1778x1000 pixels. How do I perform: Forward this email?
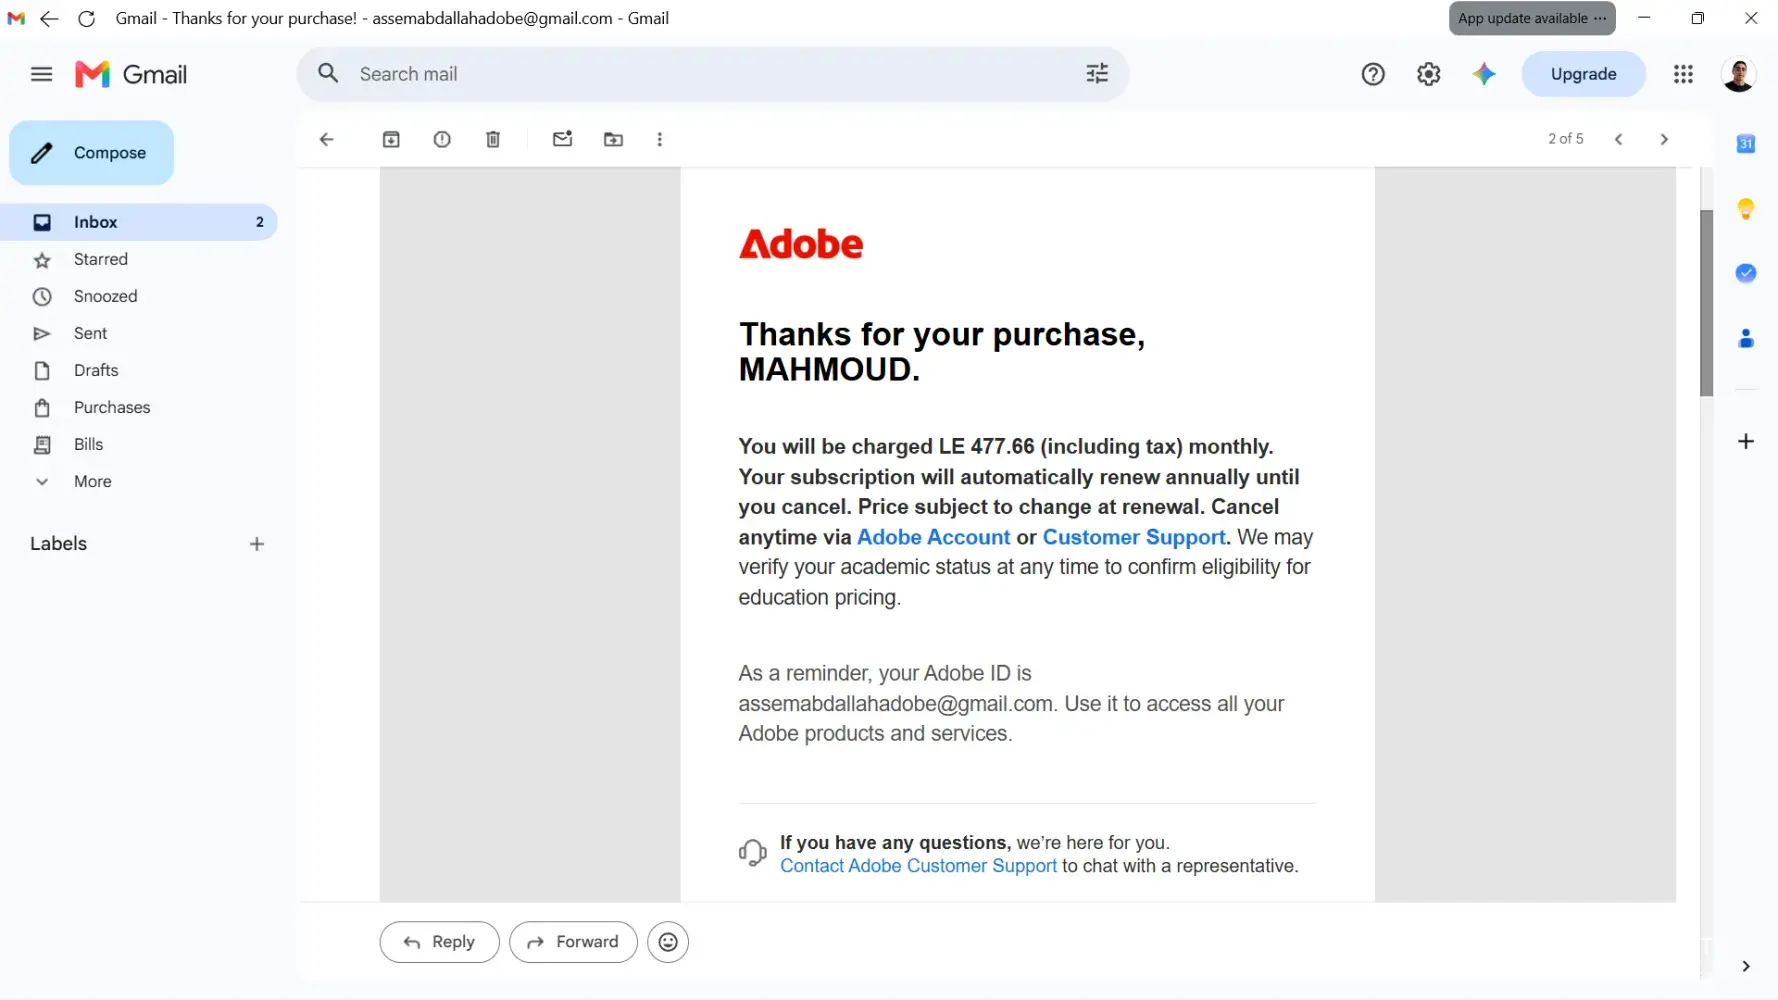(x=573, y=942)
